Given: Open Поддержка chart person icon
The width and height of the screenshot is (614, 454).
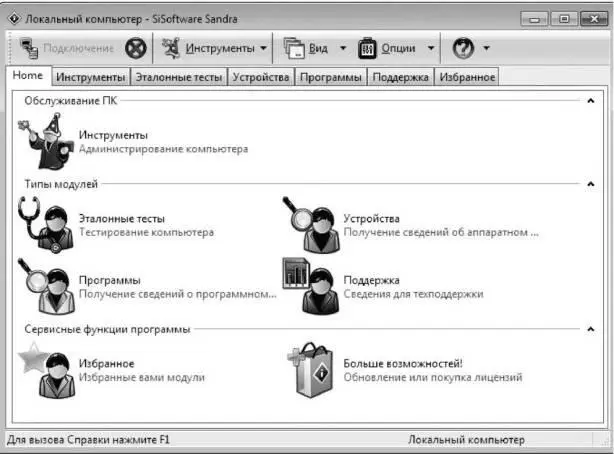Looking at the screenshot, I should click(x=311, y=286).
